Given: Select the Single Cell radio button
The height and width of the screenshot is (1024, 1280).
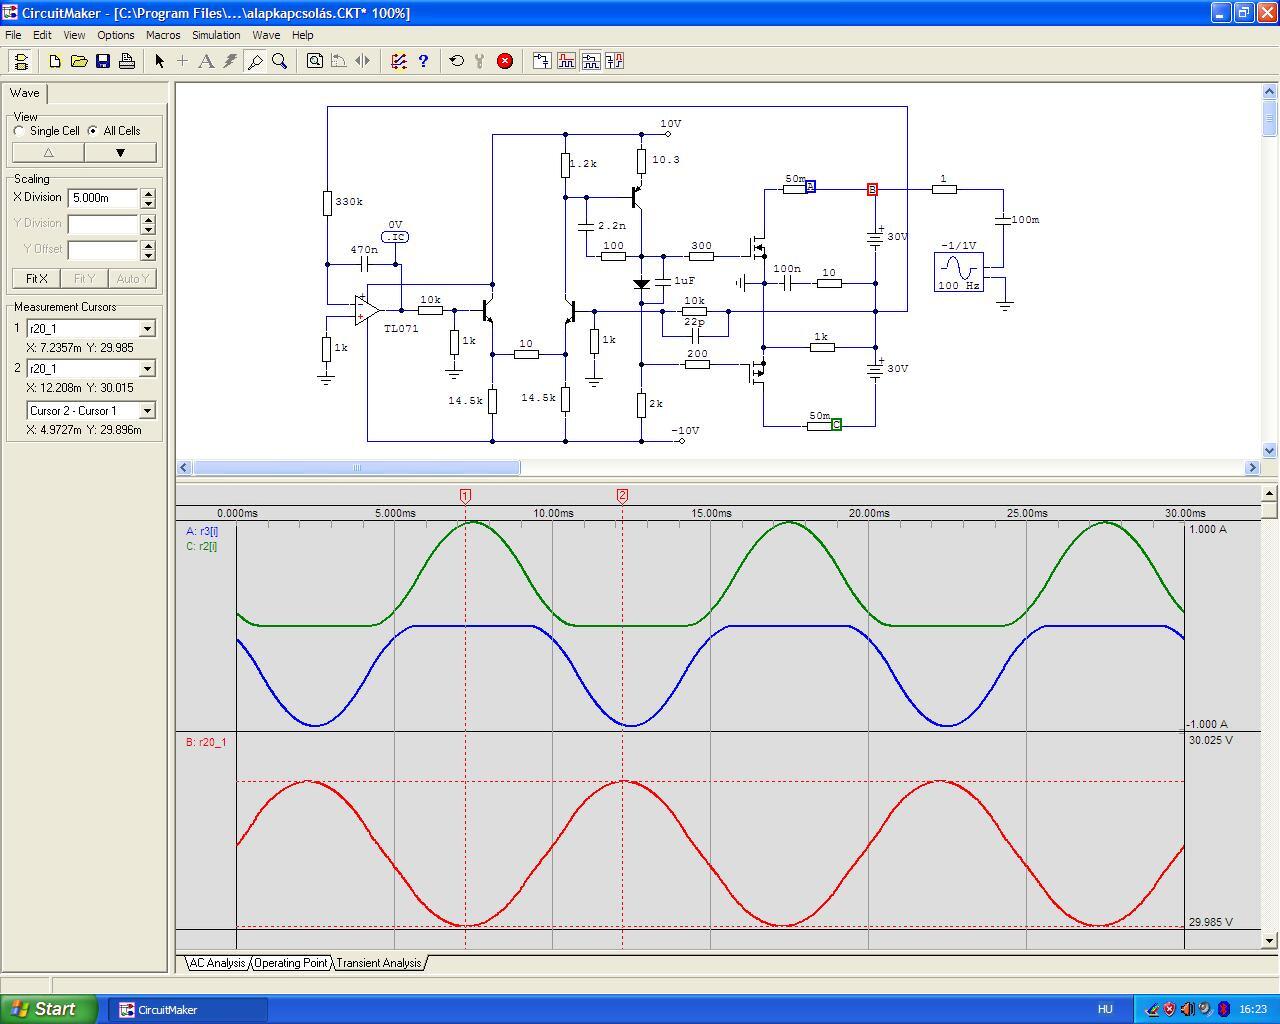Looking at the screenshot, I should (19, 131).
